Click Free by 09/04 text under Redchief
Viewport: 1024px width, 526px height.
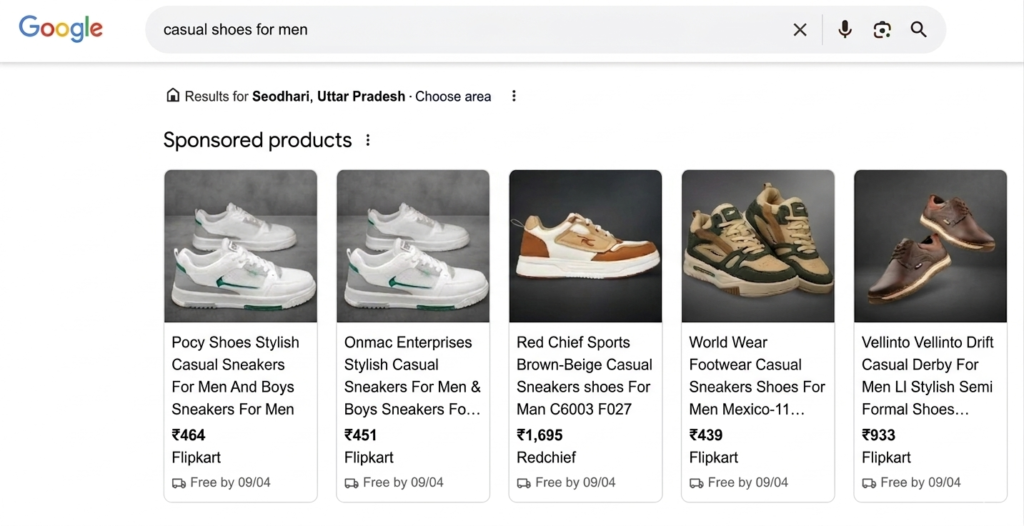(x=575, y=482)
